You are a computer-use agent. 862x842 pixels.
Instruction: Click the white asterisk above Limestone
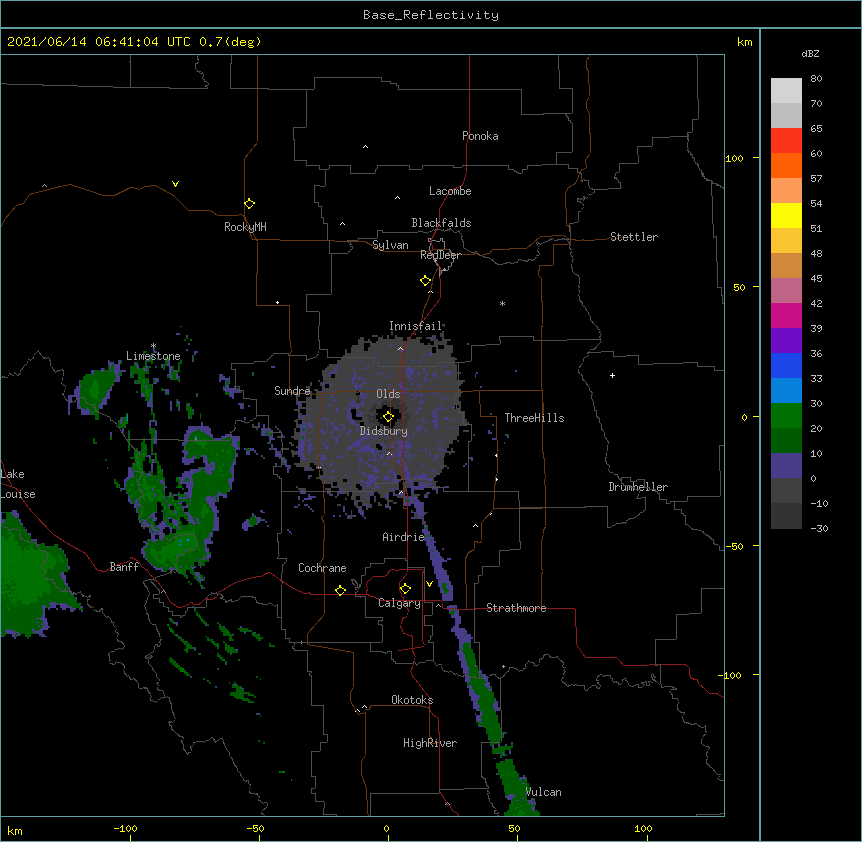tap(153, 346)
